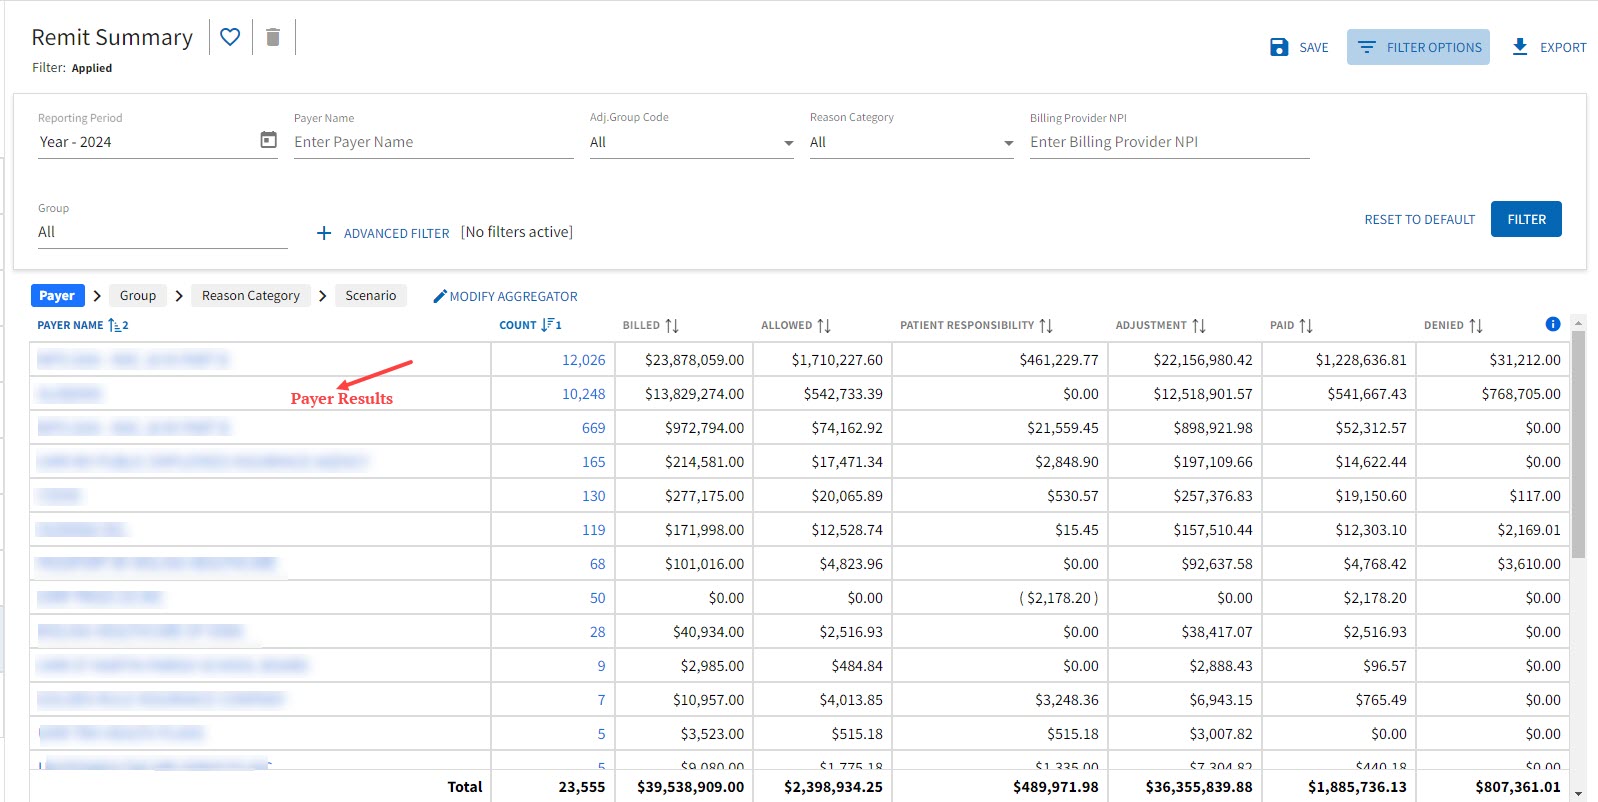
Task: Click the table's vertical scrollbar
Action: pos(1578,445)
